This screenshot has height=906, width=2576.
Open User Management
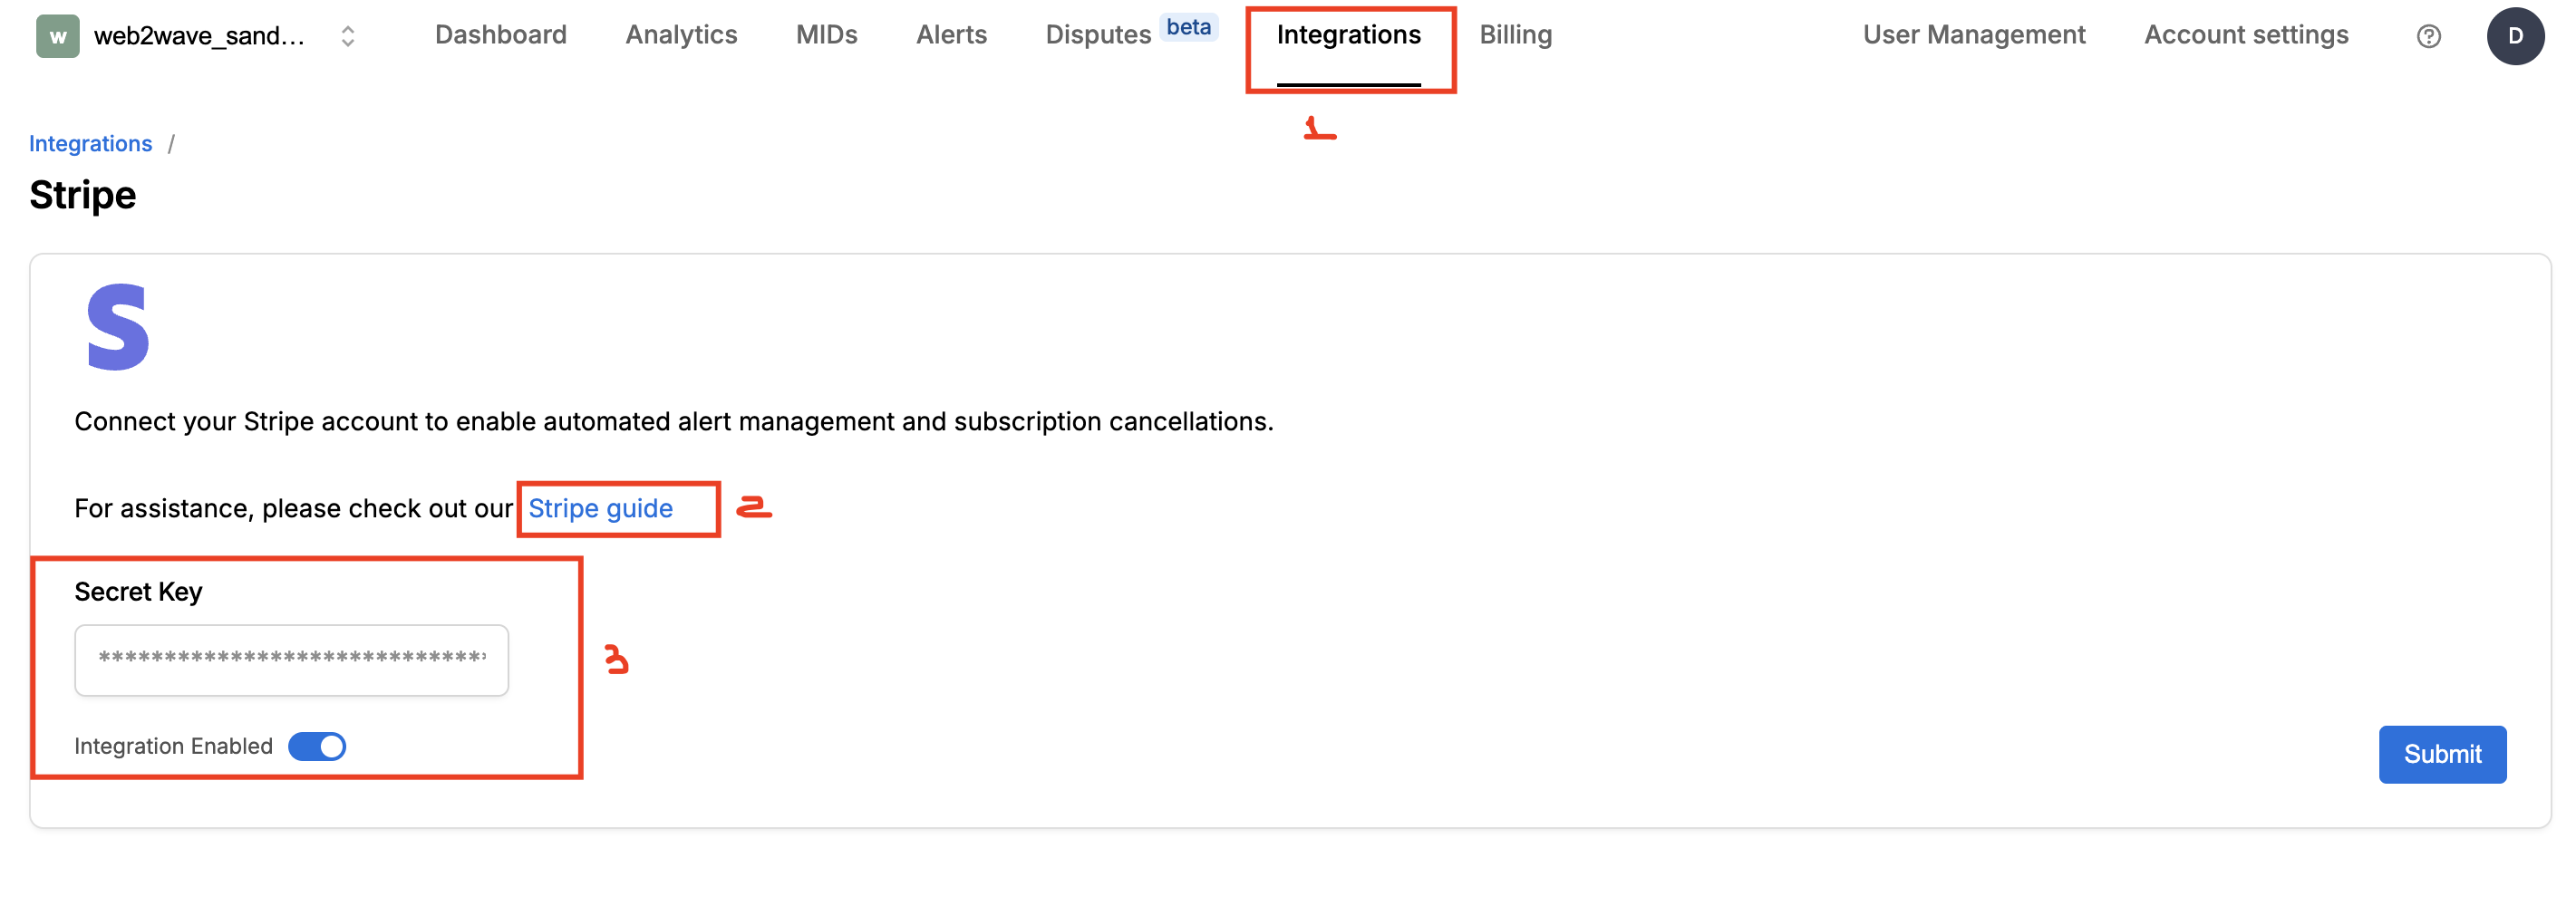click(x=1973, y=35)
